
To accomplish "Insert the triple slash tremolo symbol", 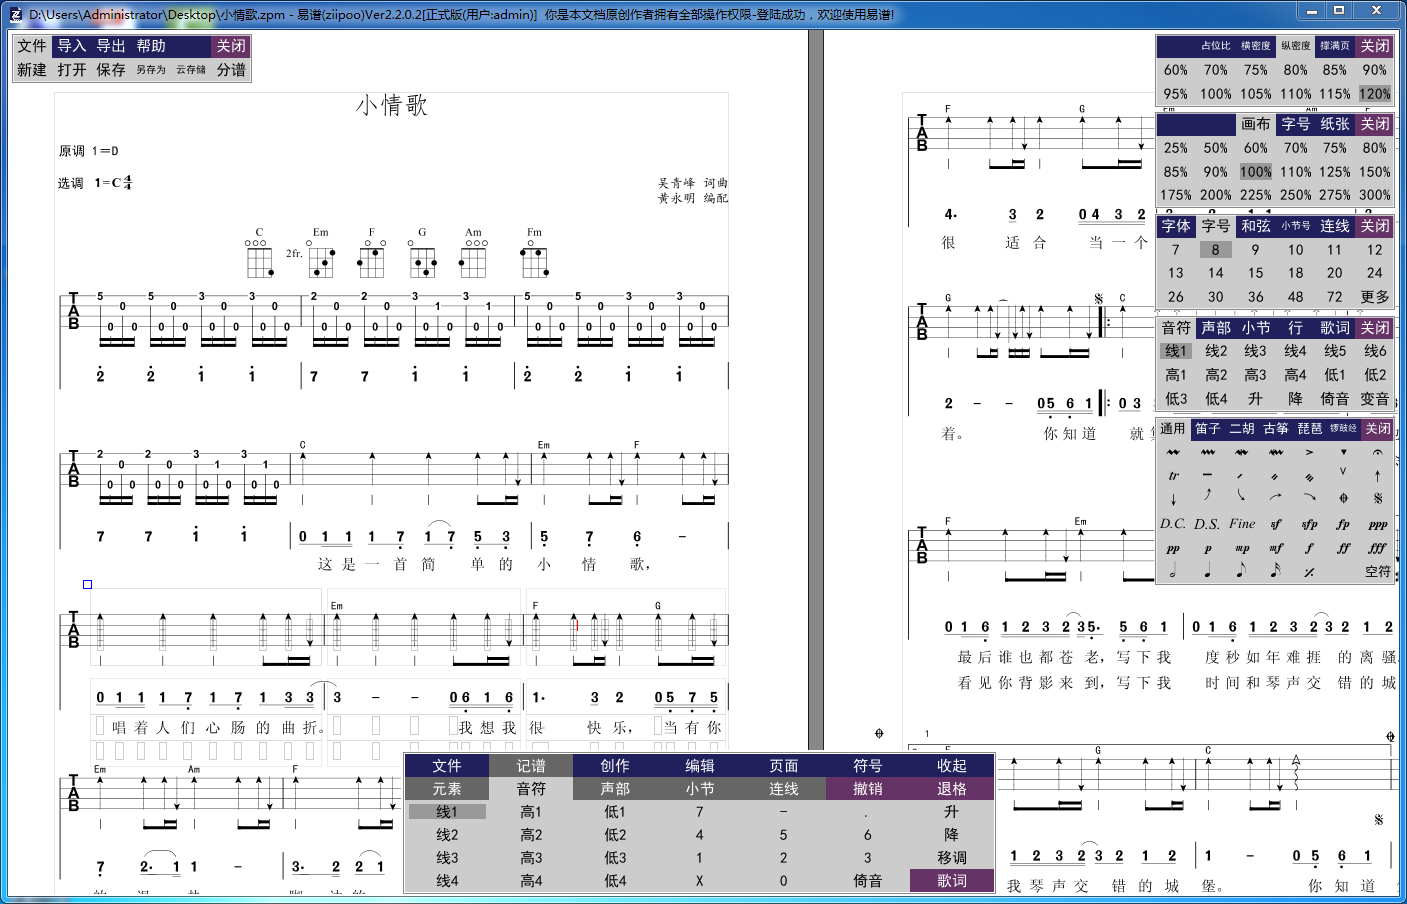I will (x=1310, y=476).
